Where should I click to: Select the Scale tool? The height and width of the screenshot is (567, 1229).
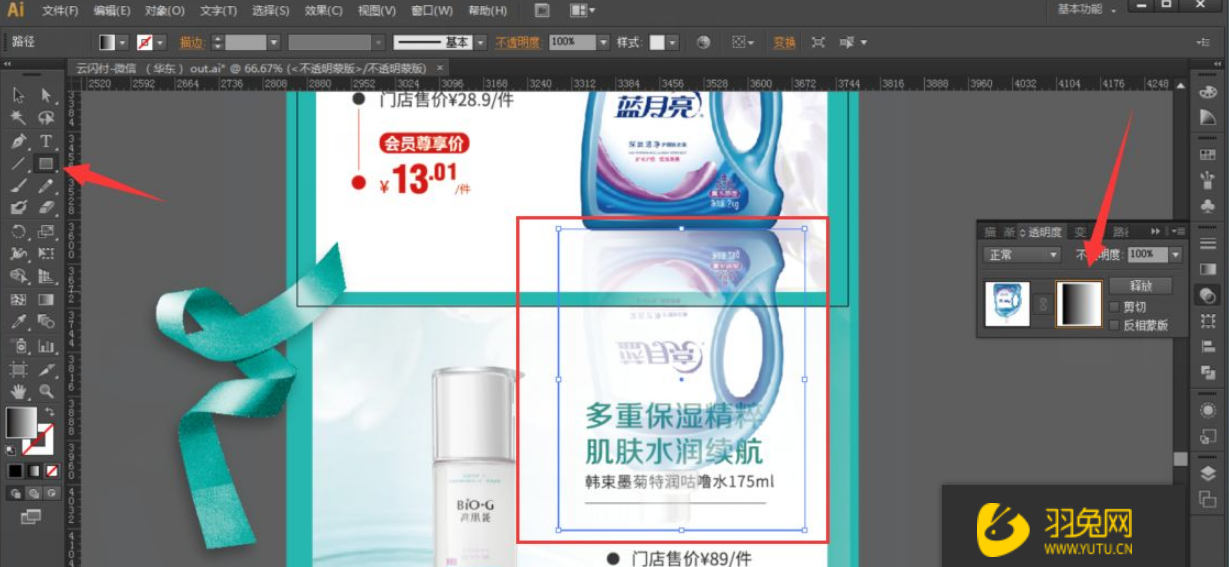46,231
